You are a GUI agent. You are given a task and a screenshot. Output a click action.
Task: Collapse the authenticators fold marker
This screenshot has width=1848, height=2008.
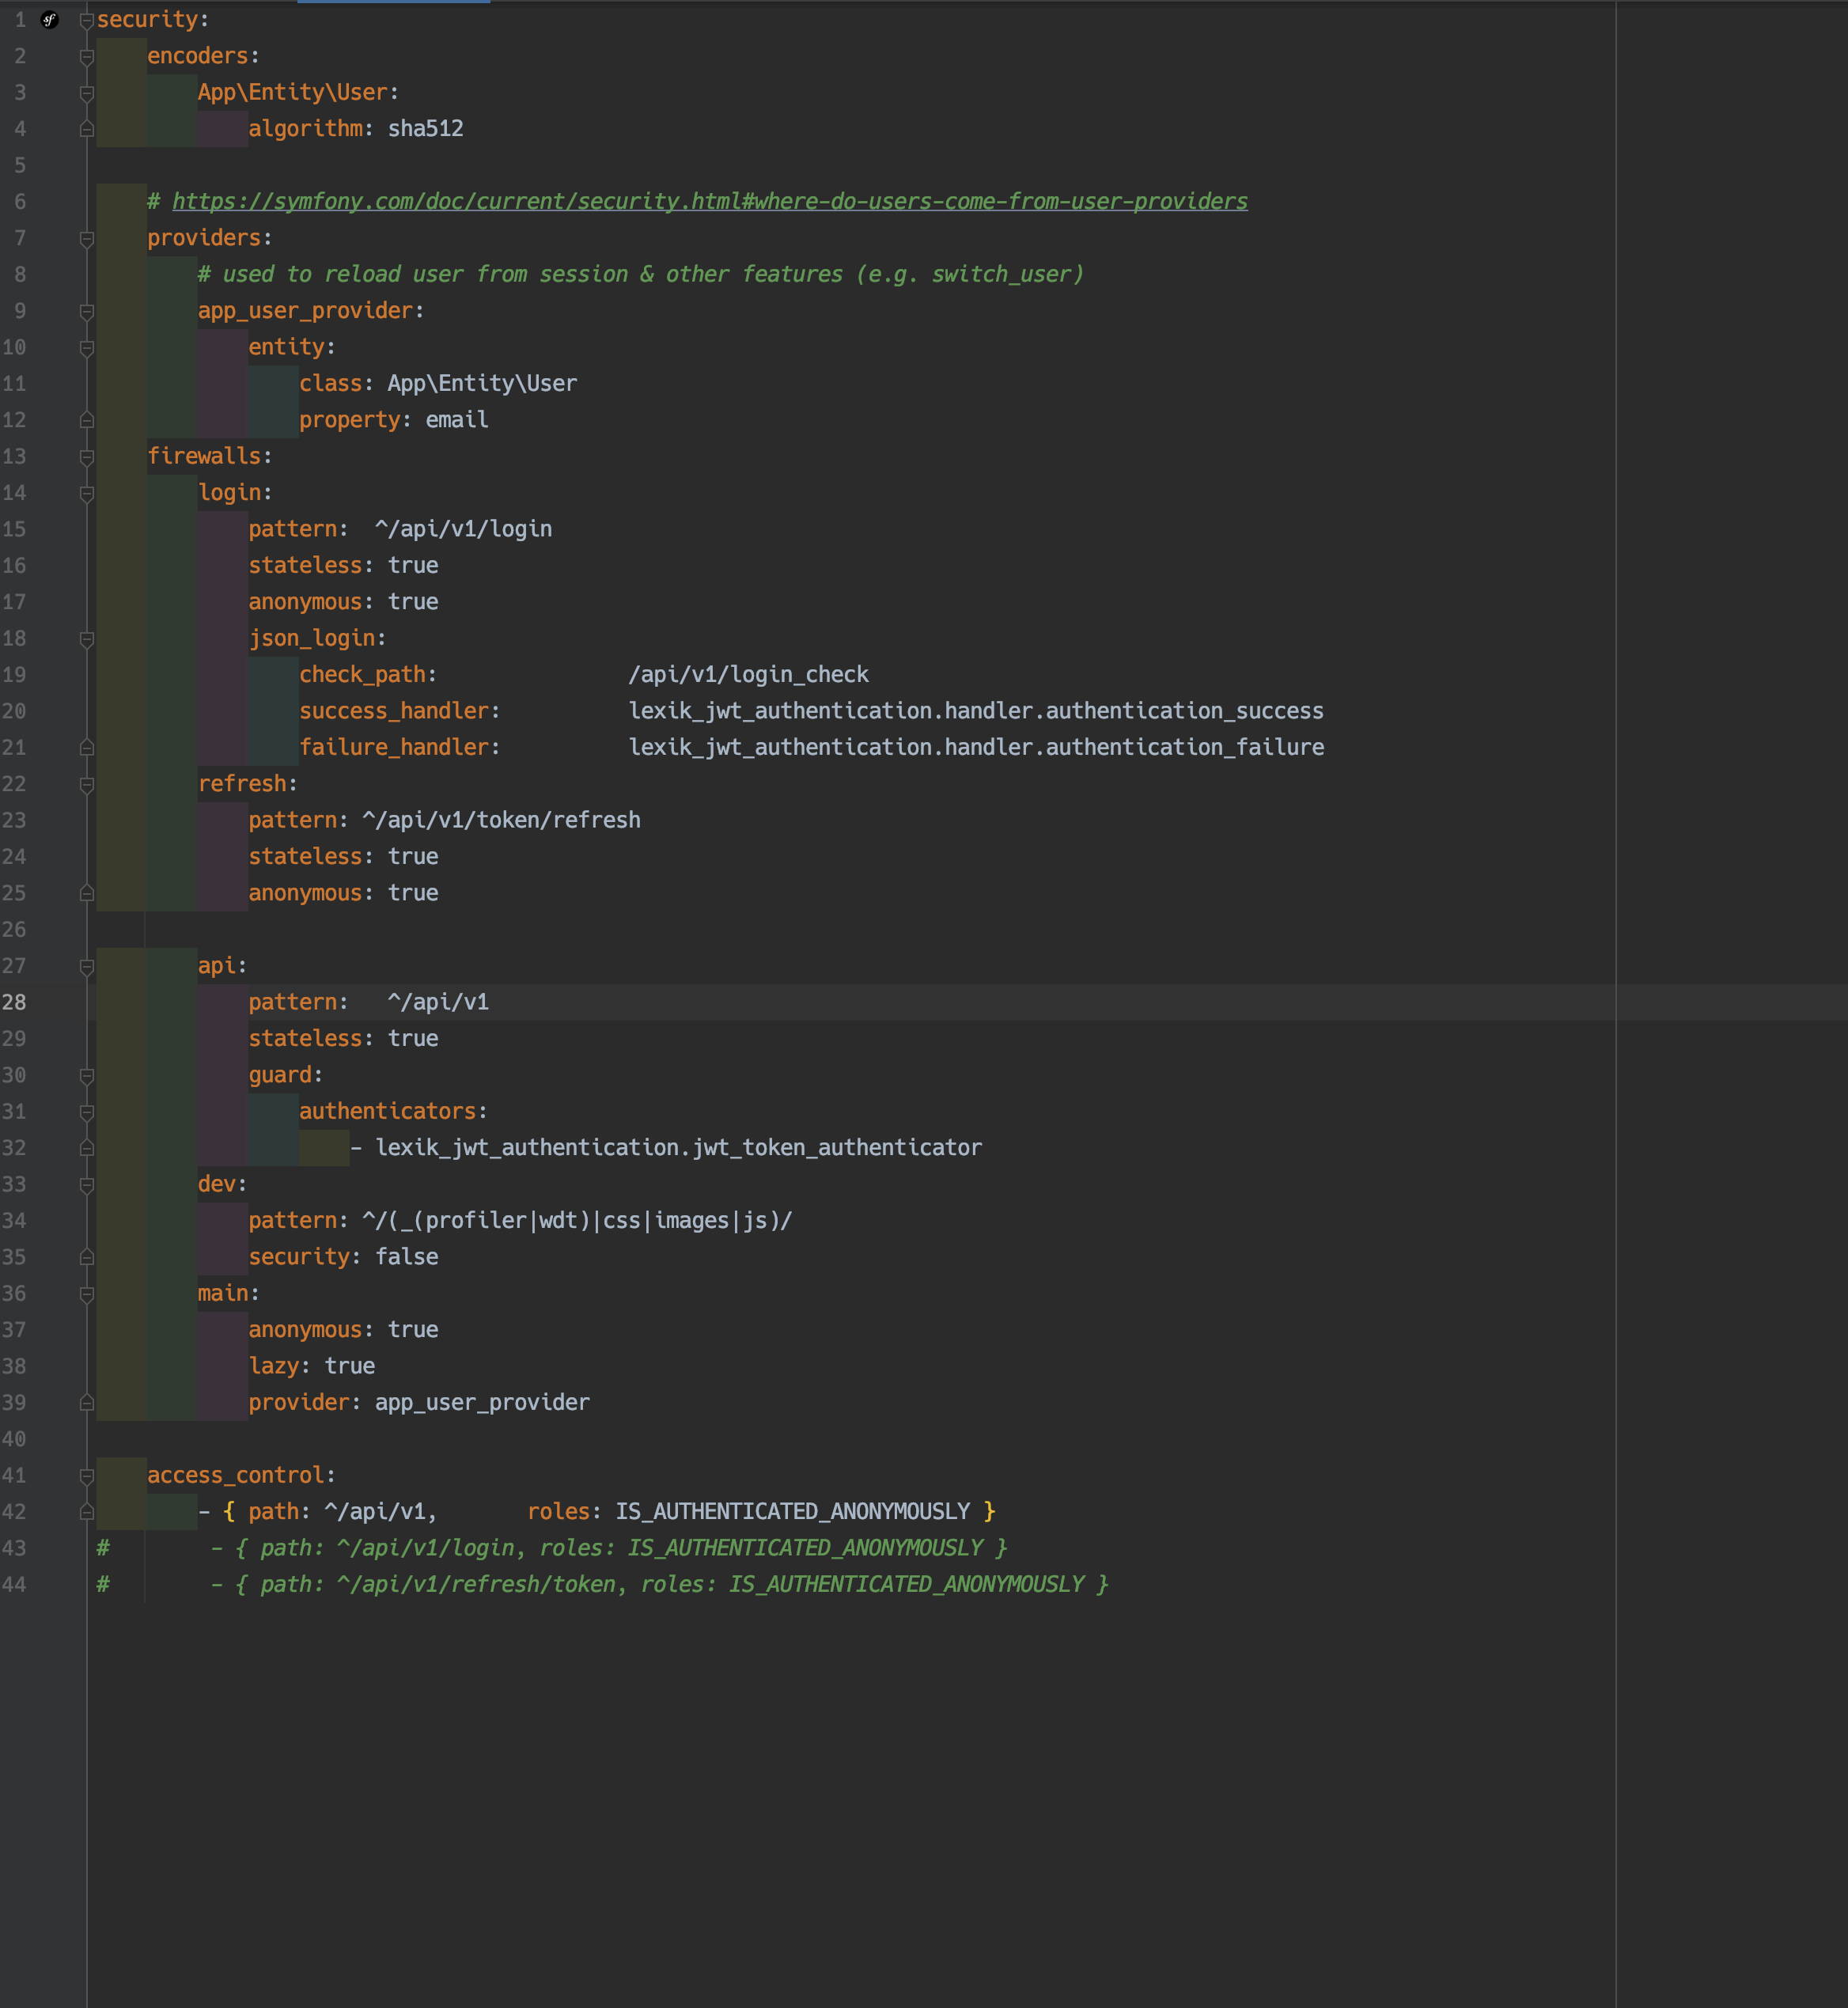pyautogui.click(x=87, y=1112)
